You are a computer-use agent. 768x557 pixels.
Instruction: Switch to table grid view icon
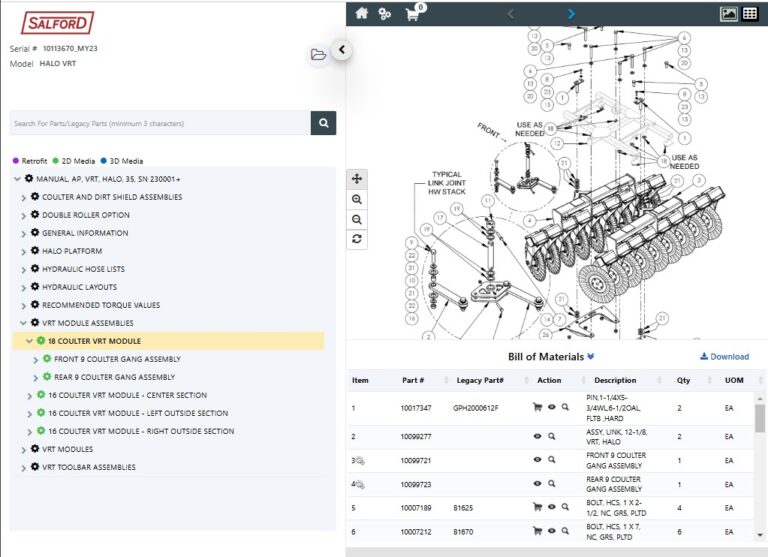(750, 14)
